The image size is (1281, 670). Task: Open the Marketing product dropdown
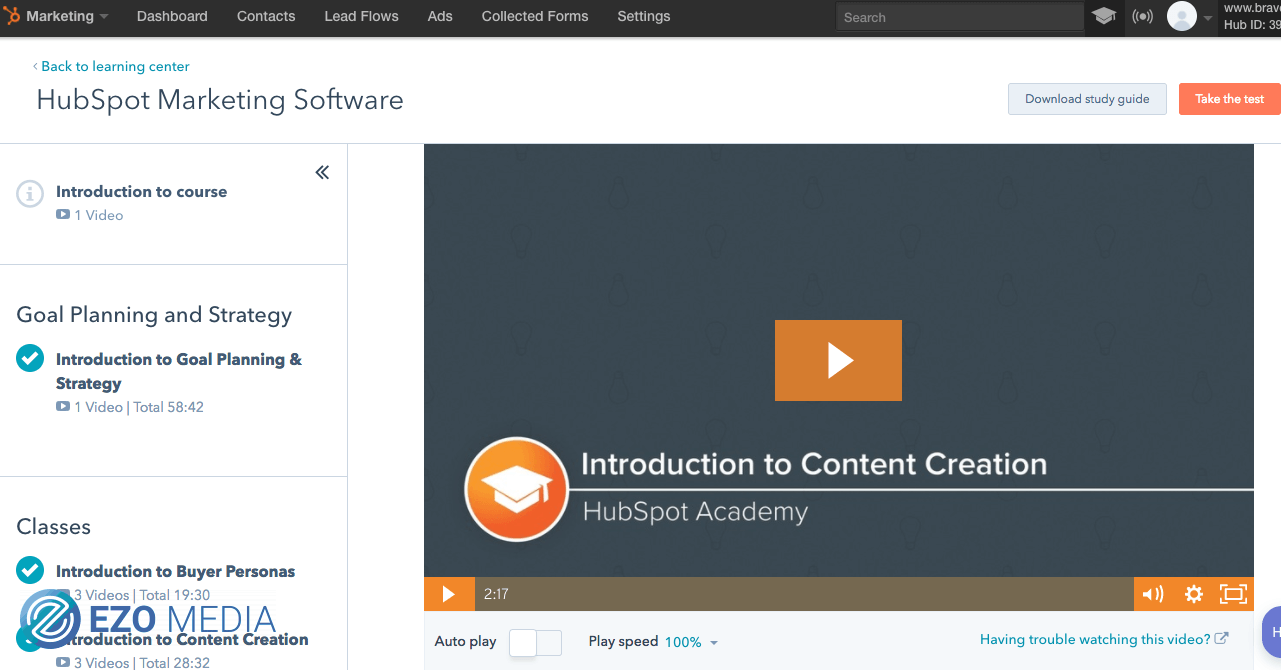tap(67, 16)
